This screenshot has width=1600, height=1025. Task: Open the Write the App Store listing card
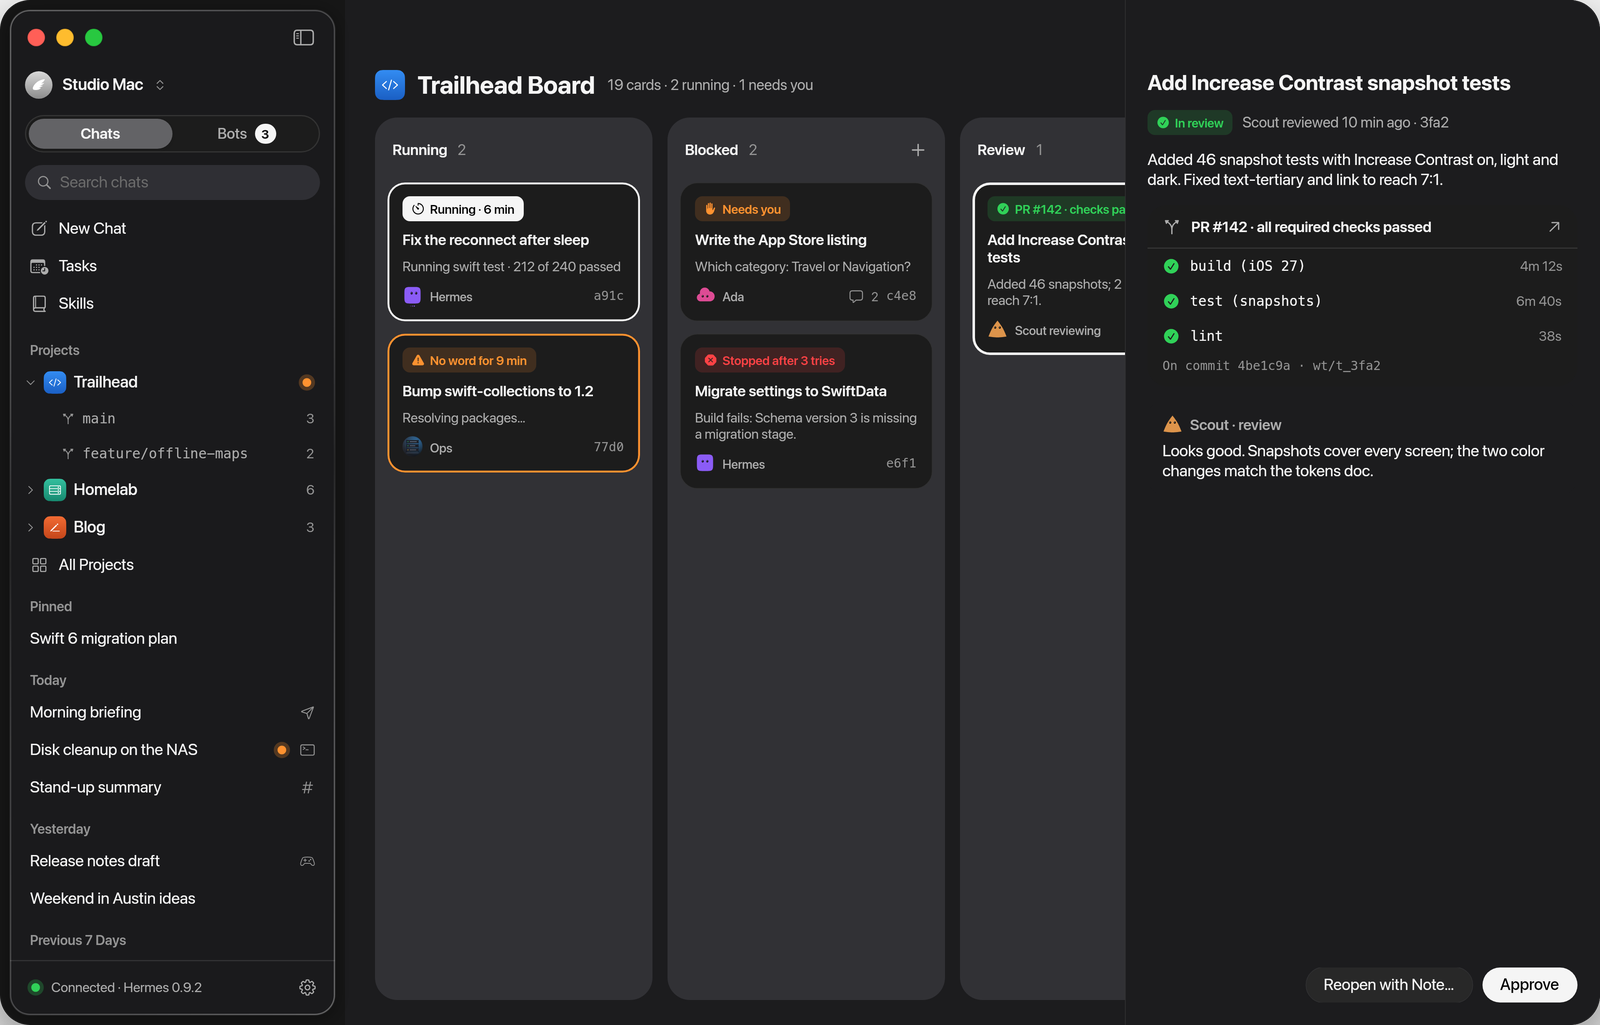806,252
